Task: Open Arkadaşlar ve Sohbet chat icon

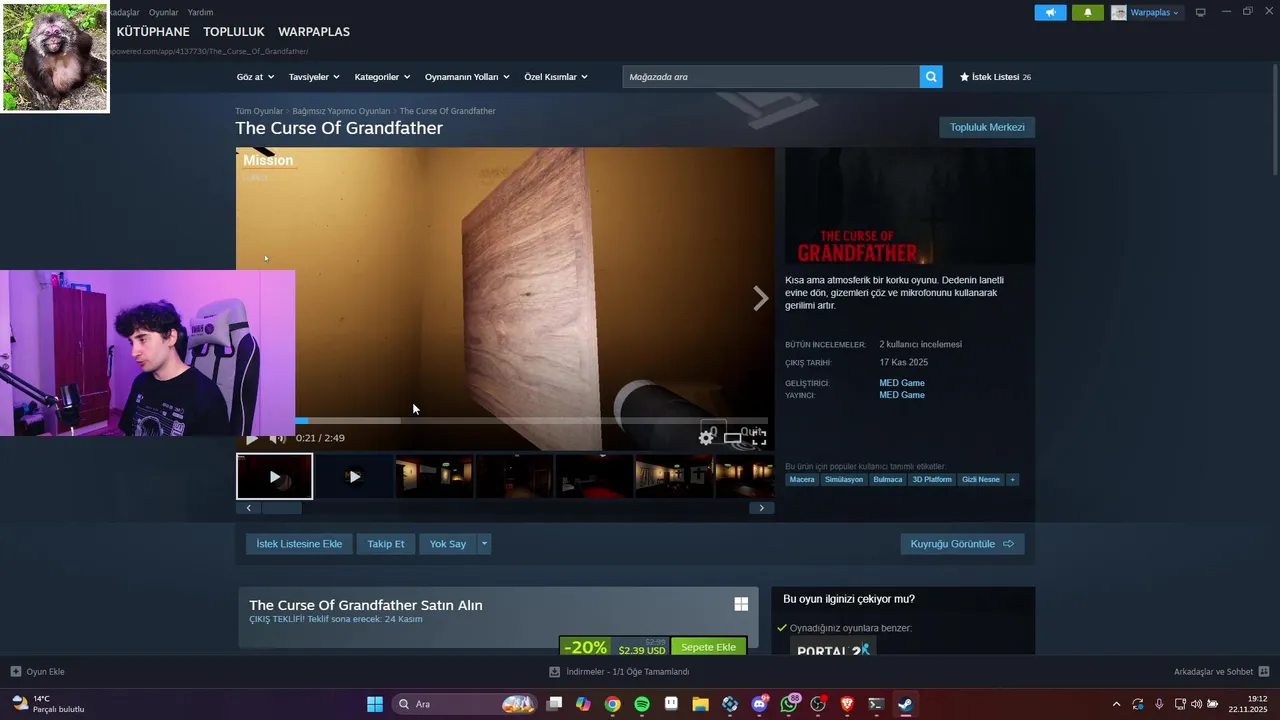Action: 1264,672
